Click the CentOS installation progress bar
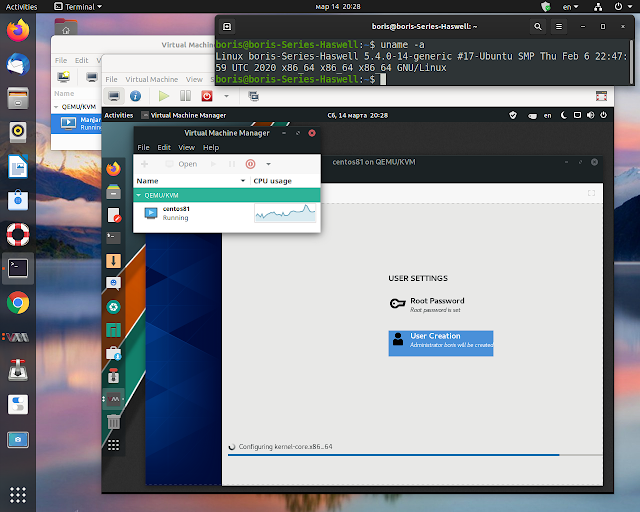The image size is (640, 512). (x=415, y=454)
